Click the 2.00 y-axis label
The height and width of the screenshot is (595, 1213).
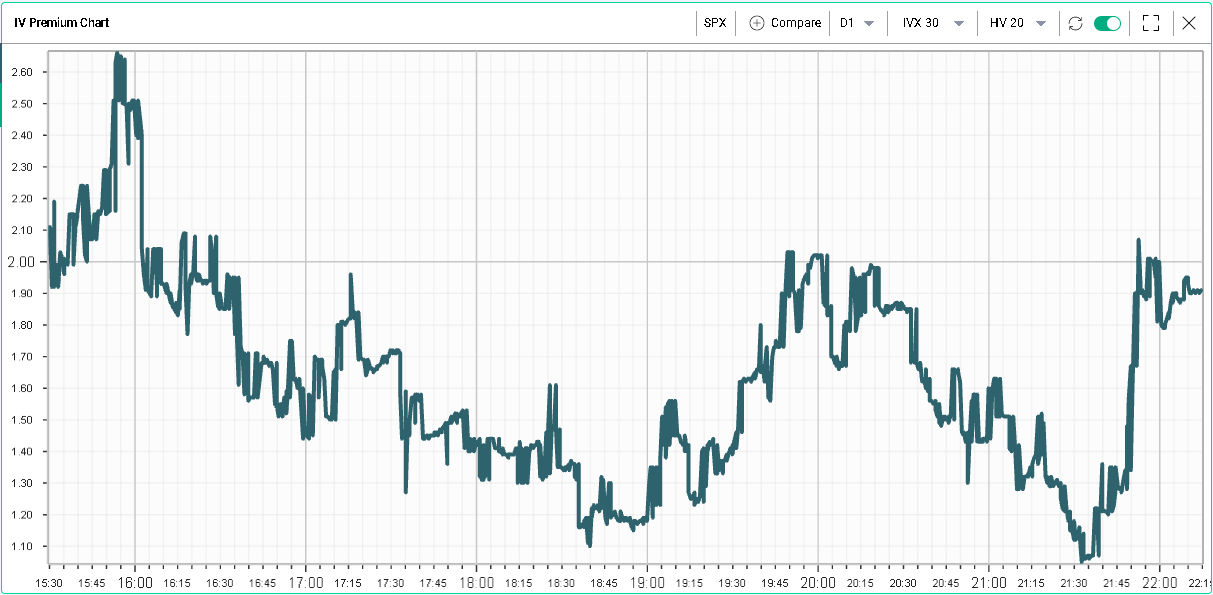tap(22, 262)
